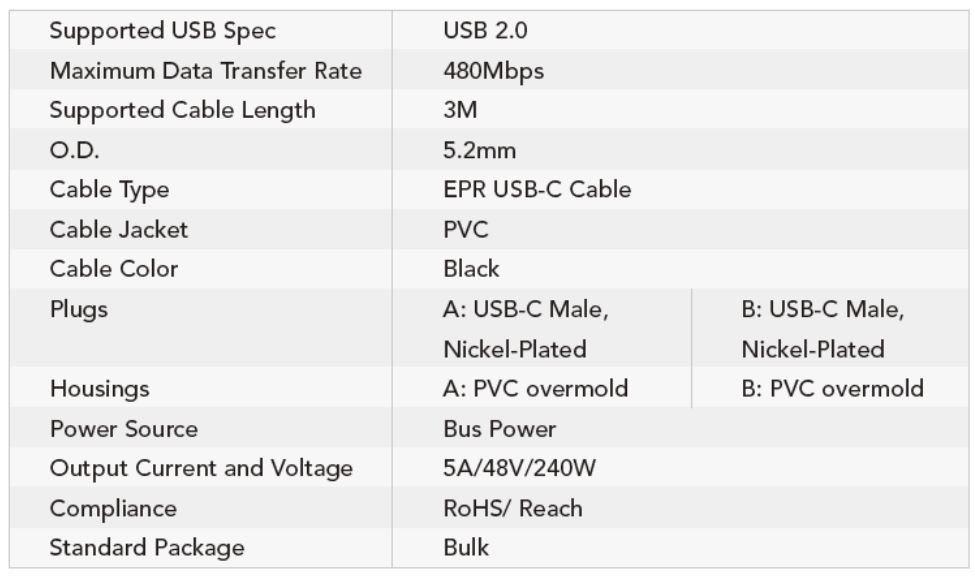Click the 'O.D.' row label

point(76,150)
